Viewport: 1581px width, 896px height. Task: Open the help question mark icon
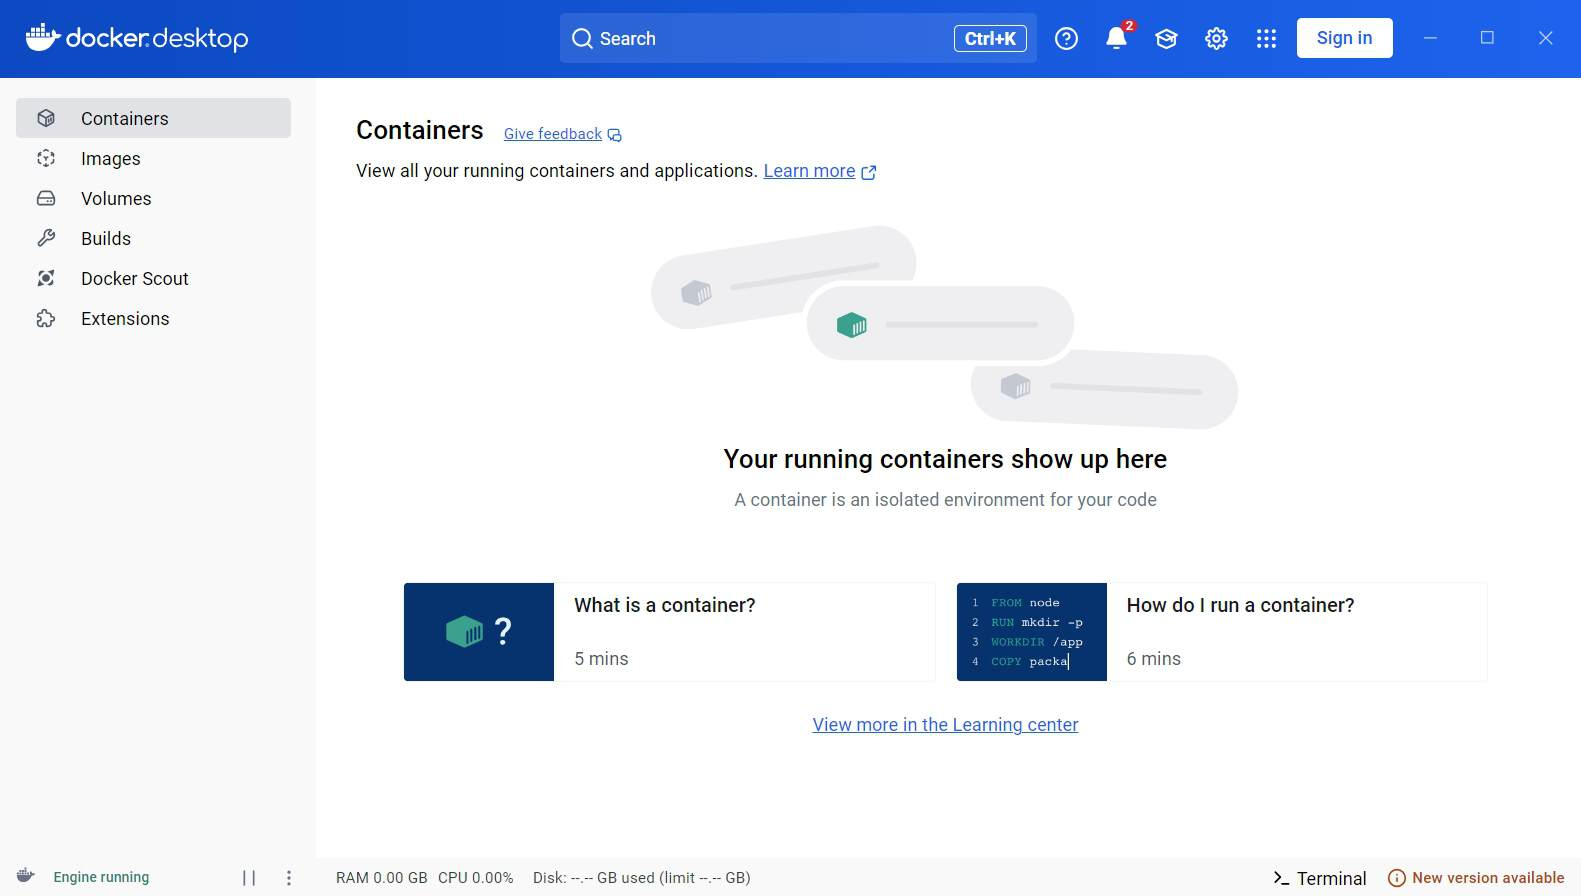coord(1066,39)
